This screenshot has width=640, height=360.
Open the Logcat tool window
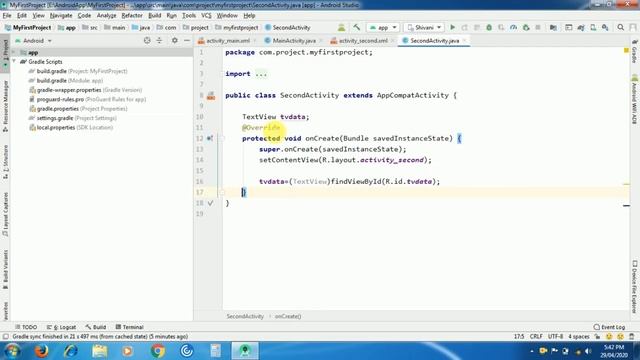(62, 327)
